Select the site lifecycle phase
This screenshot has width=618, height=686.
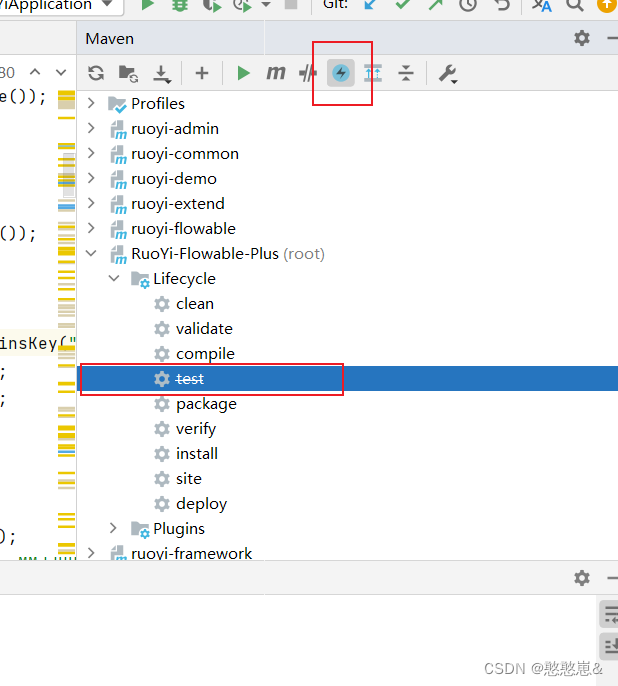(189, 479)
